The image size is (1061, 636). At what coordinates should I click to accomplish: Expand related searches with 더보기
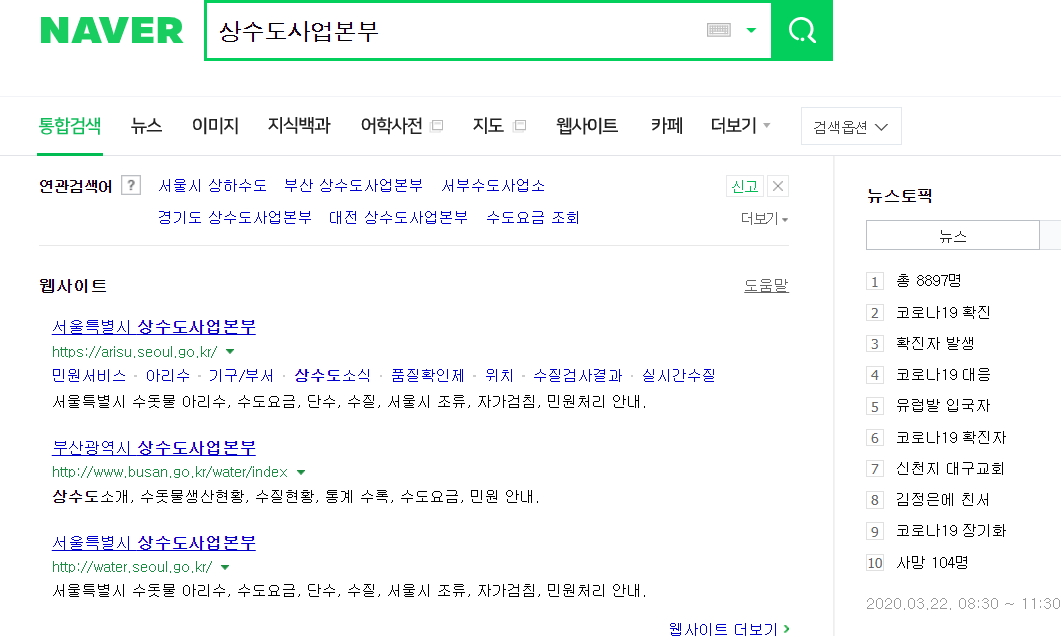pyautogui.click(x=765, y=219)
